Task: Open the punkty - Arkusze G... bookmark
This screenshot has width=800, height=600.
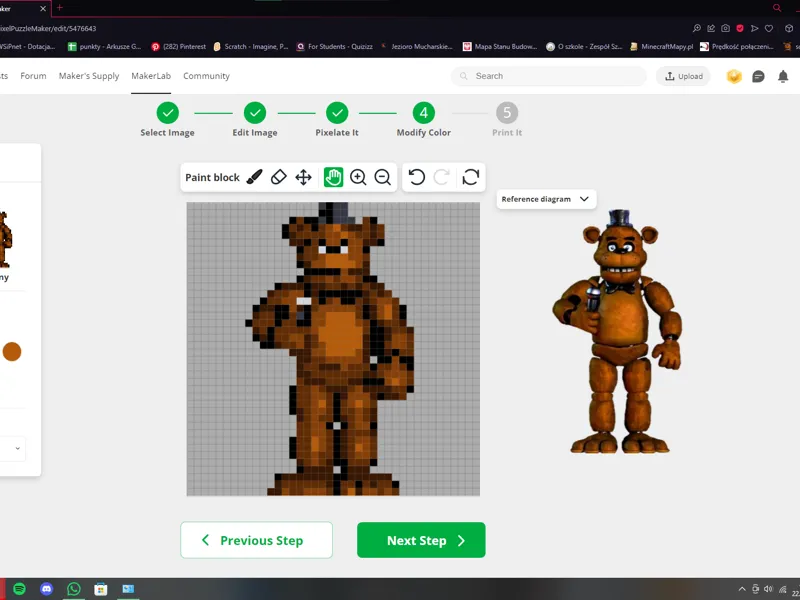Action: (105, 46)
